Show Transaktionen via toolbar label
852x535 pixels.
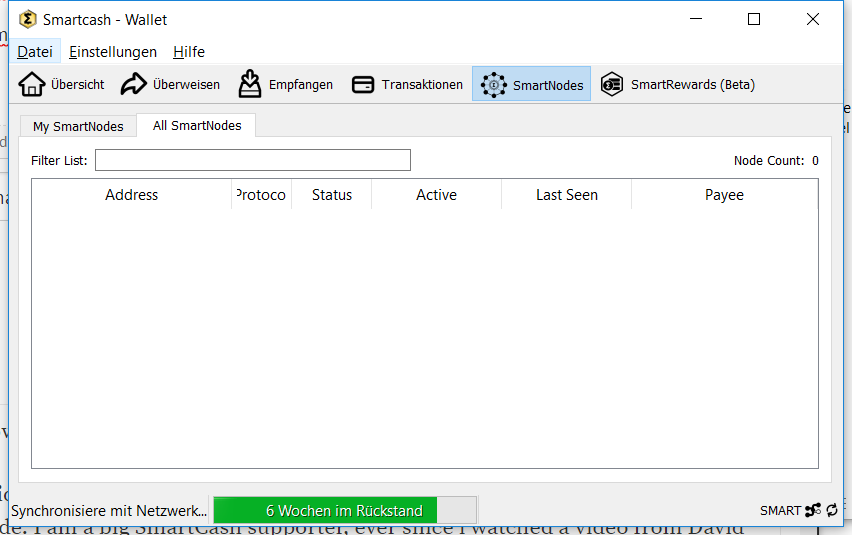click(422, 84)
